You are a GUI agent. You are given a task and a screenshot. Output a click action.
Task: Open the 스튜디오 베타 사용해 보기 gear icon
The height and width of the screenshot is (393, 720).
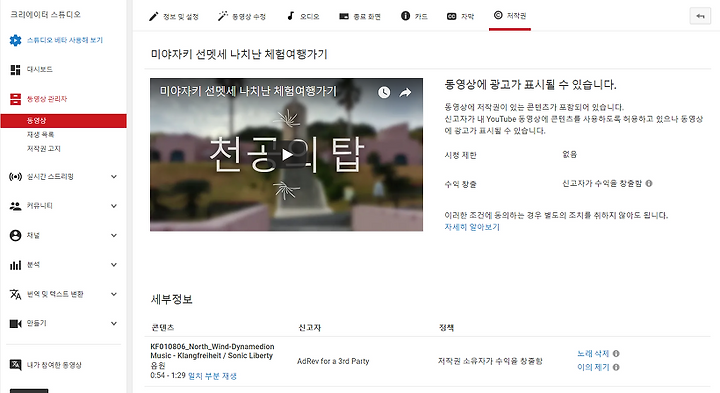(15, 40)
